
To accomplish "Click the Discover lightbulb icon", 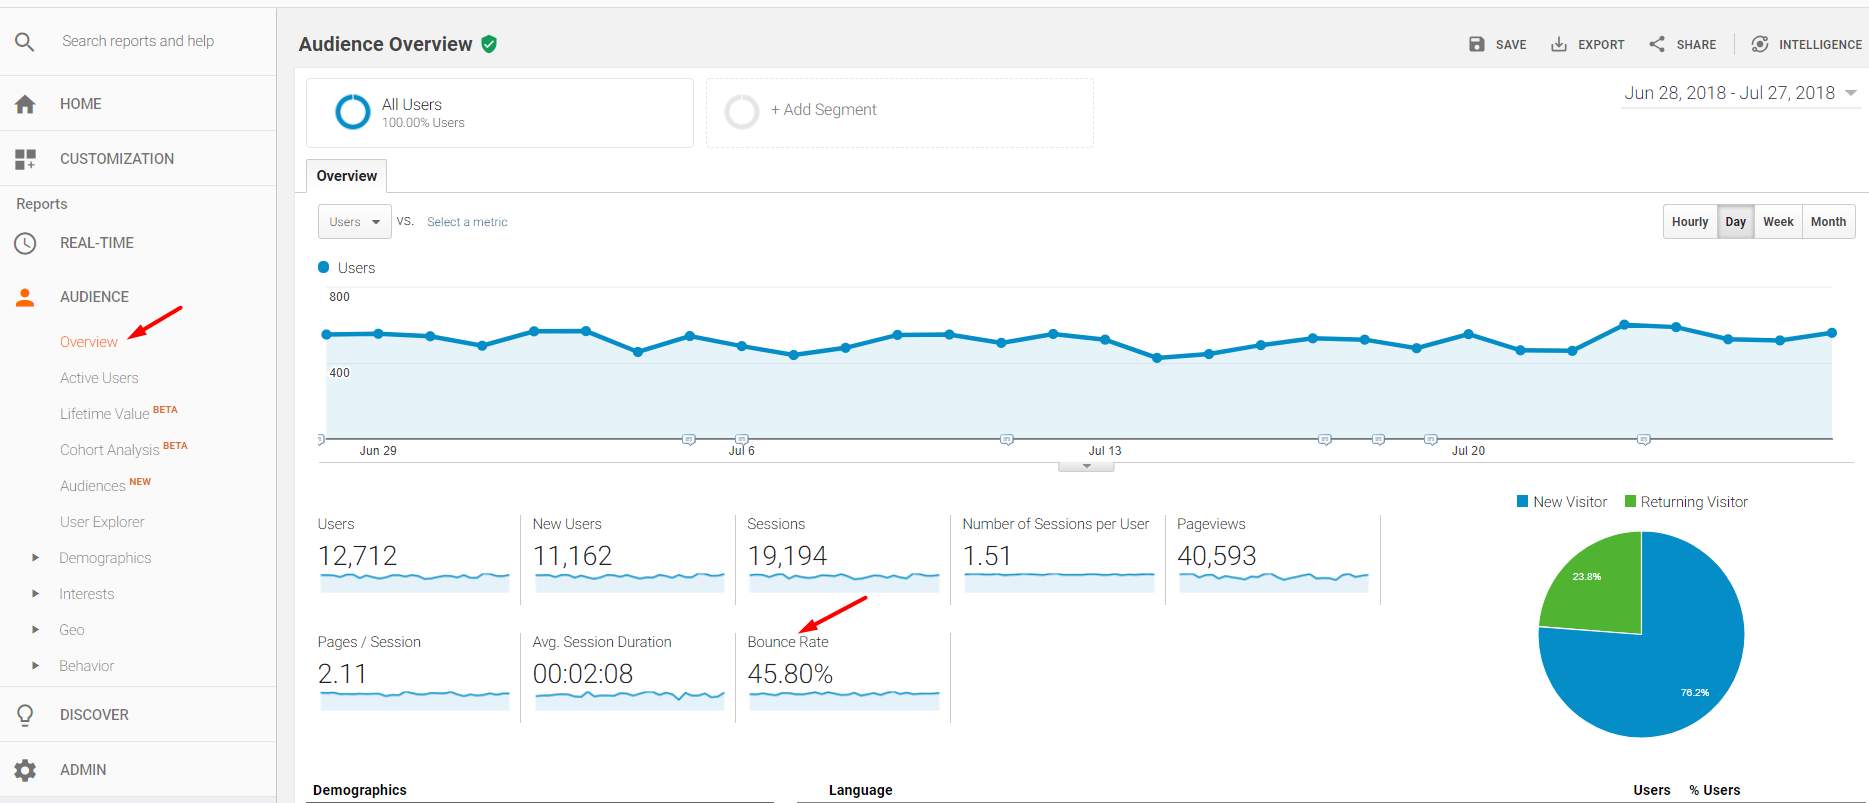I will pos(25,715).
